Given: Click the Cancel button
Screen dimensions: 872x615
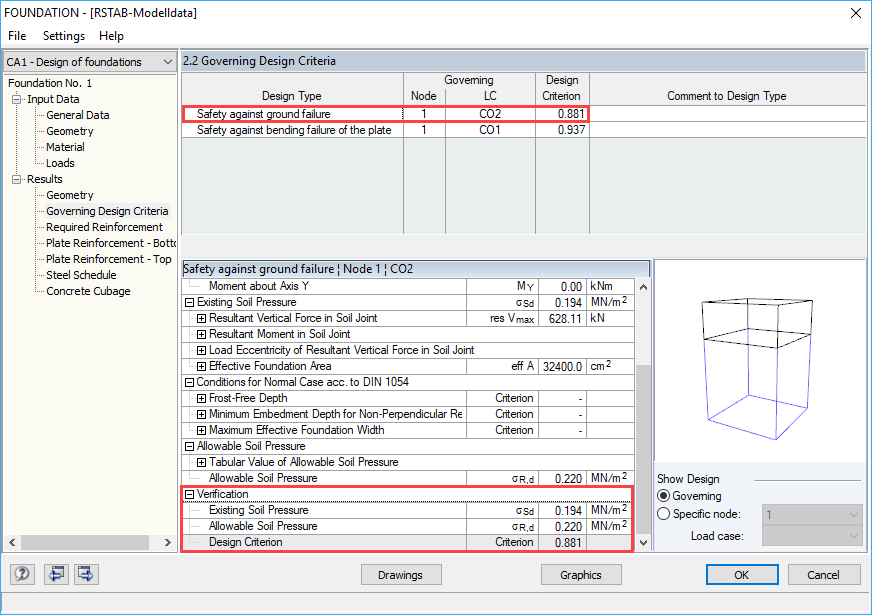Looking at the screenshot, I should [x=824, y=574].
